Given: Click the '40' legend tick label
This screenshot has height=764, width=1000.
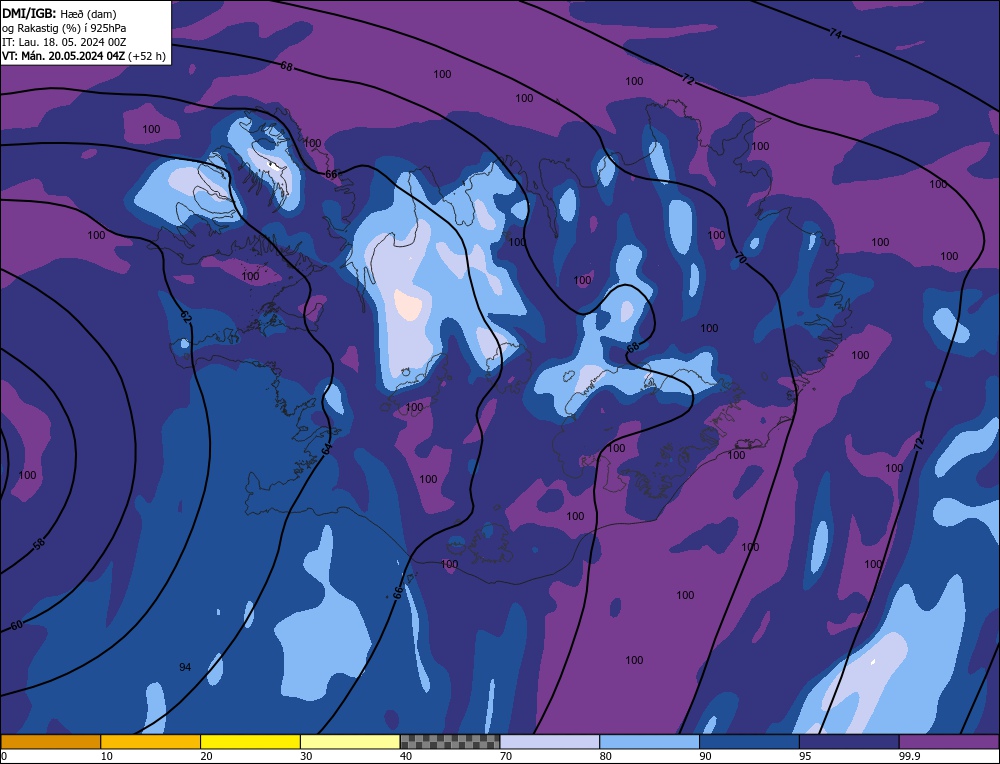Looking at the screenshot, I should point(406,756).
